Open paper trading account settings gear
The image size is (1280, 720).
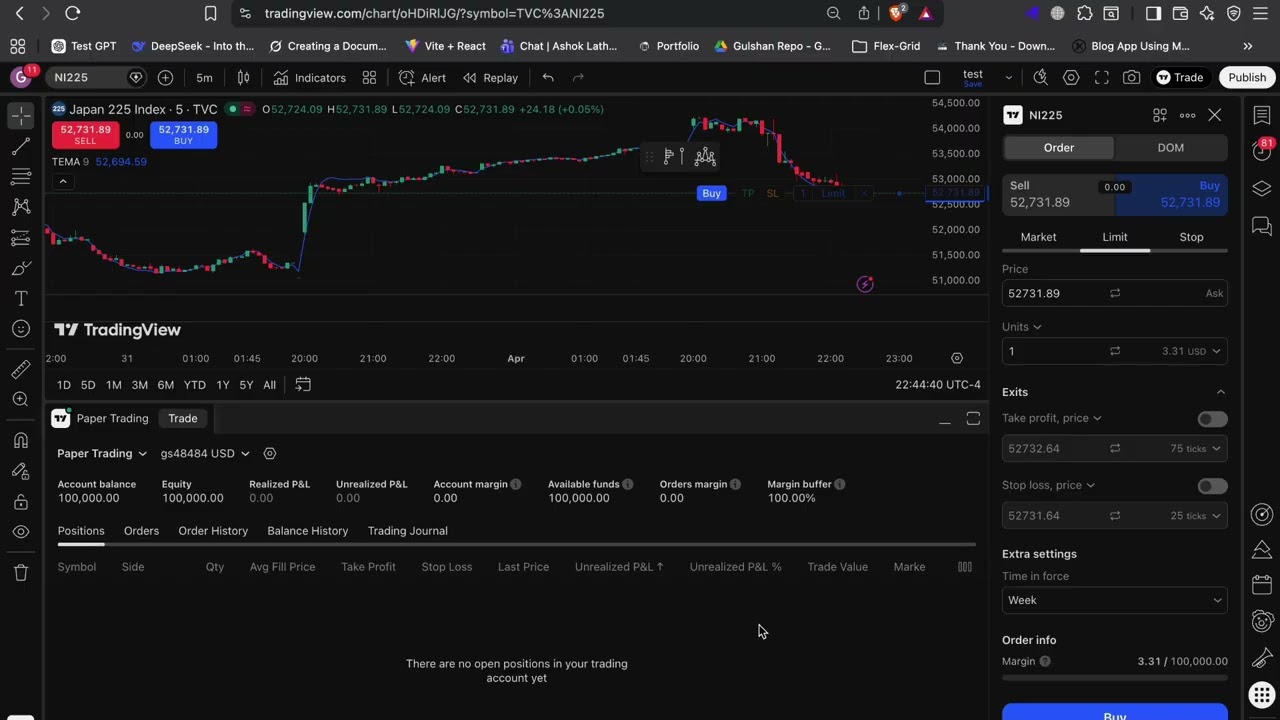[269, 453]
